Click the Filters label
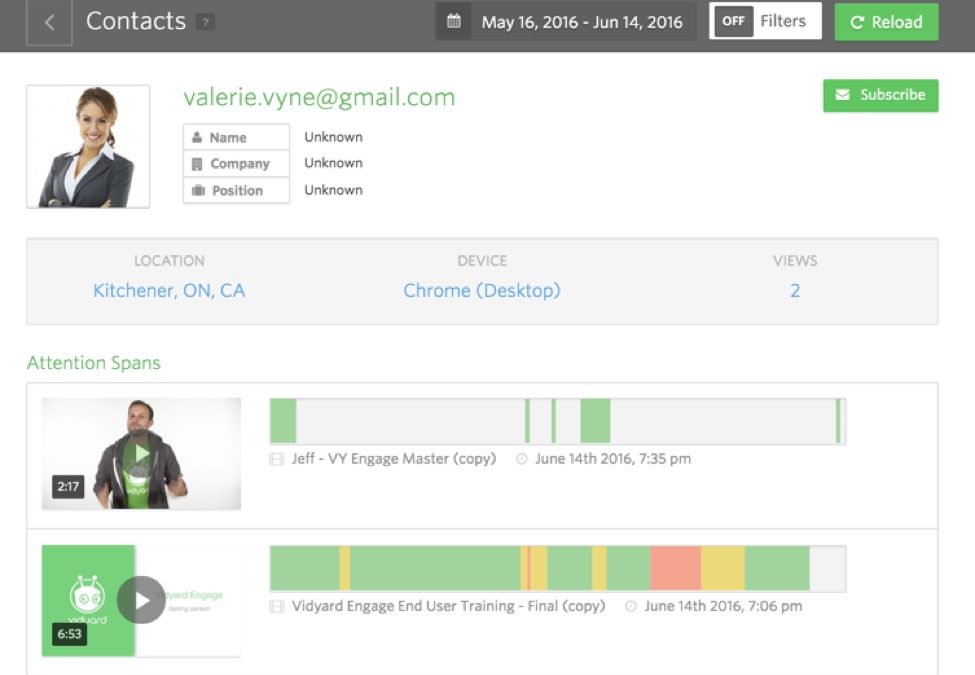This screenshot has width=975, height=675. click(783, 21)
